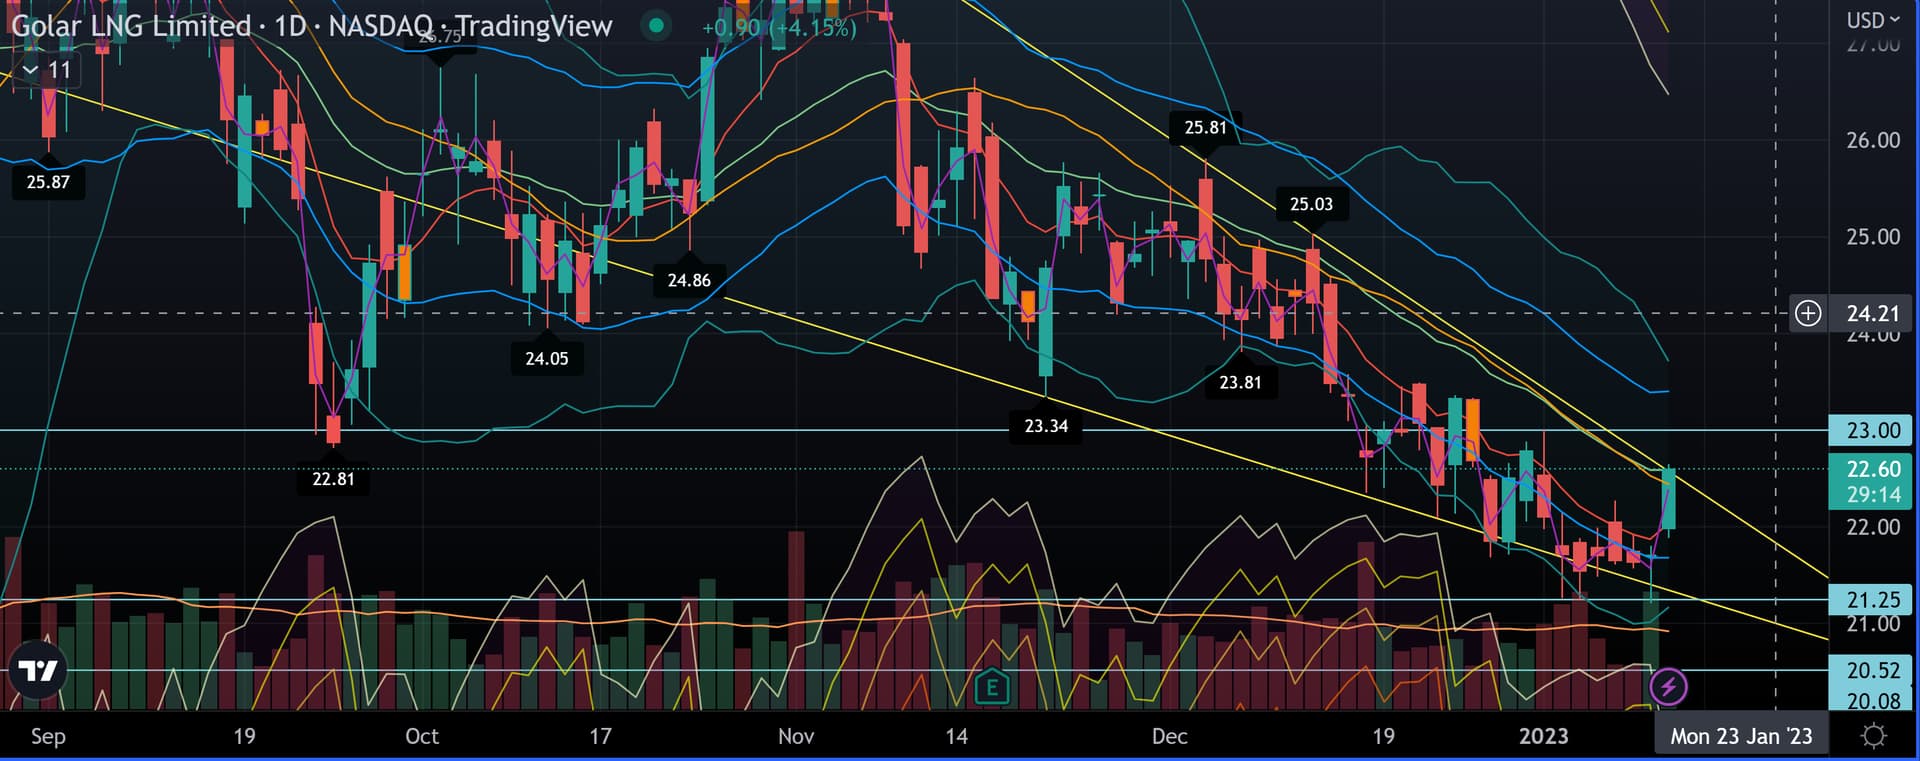Expand the 11 indicators legend chevron

(x=31, y=70)
